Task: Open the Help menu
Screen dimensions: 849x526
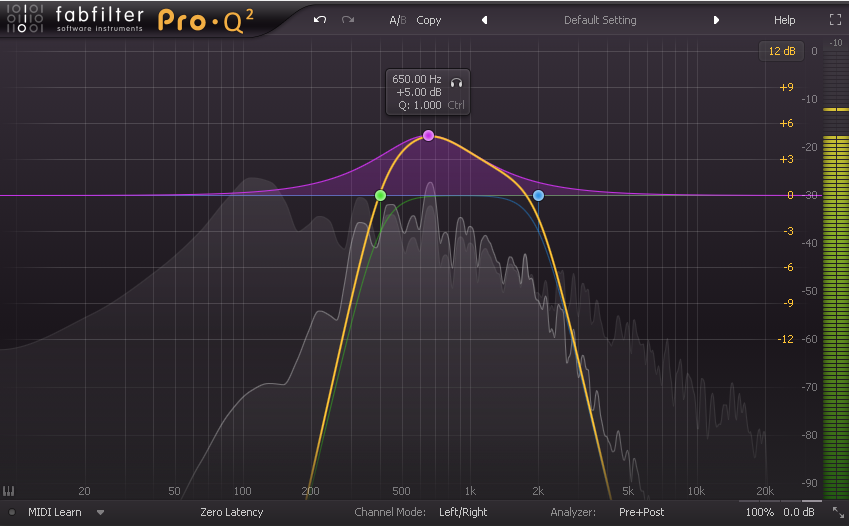Action: coord(784,20)
